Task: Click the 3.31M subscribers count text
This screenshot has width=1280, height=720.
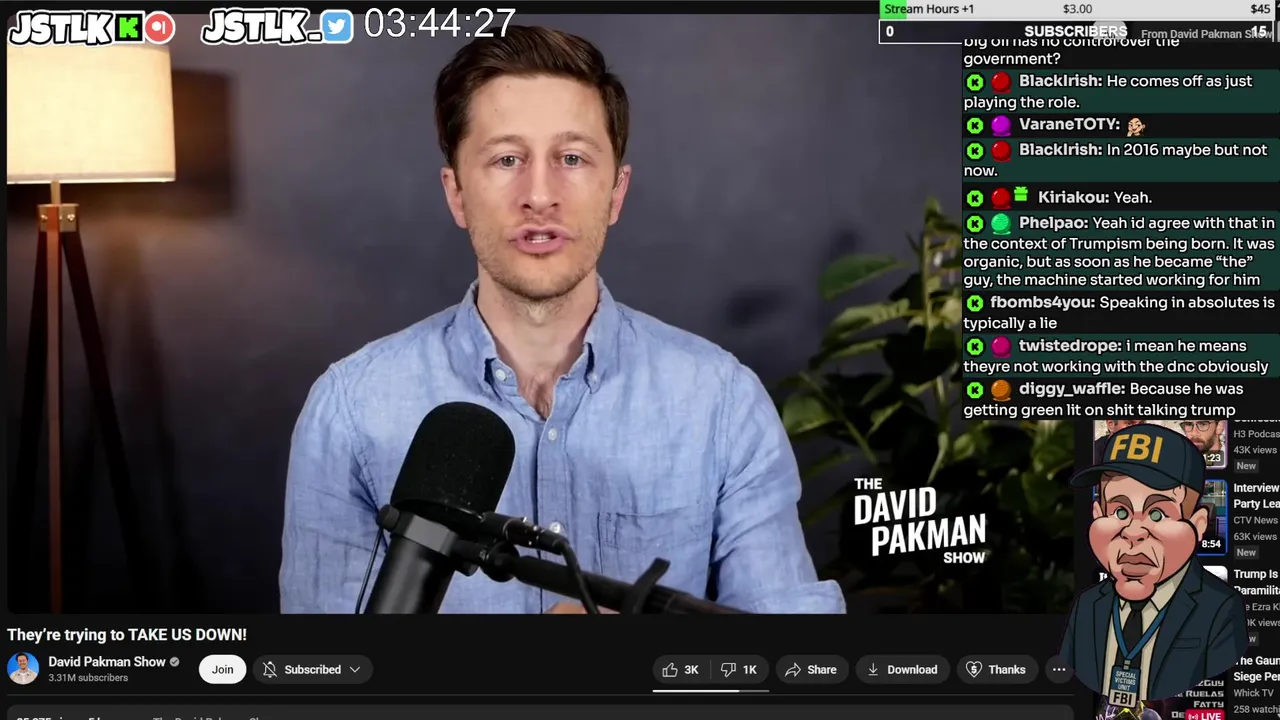Action: pyautogui.click(x=88, y=678)
